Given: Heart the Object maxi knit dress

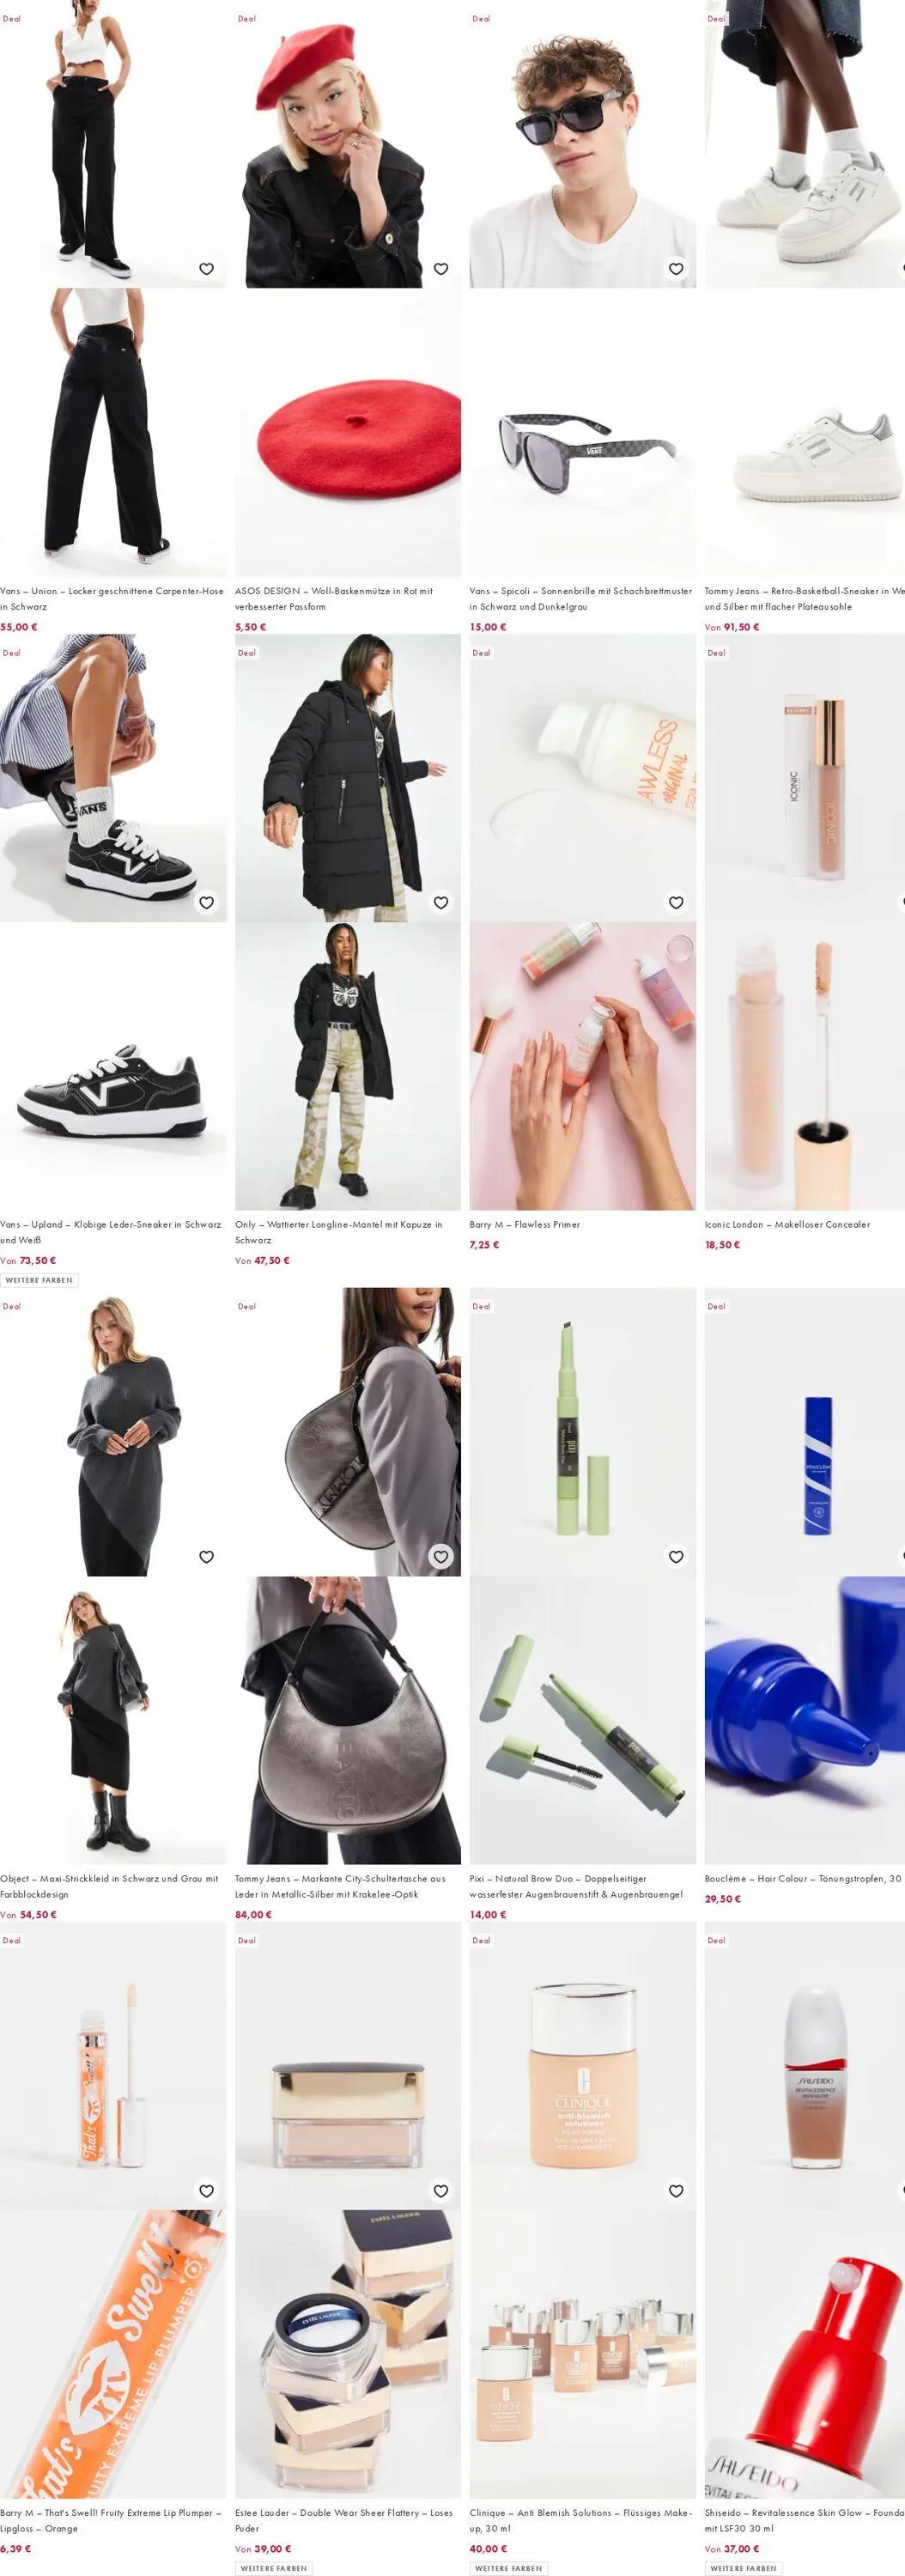Looking at the screenshot, I should [206, 1557].
